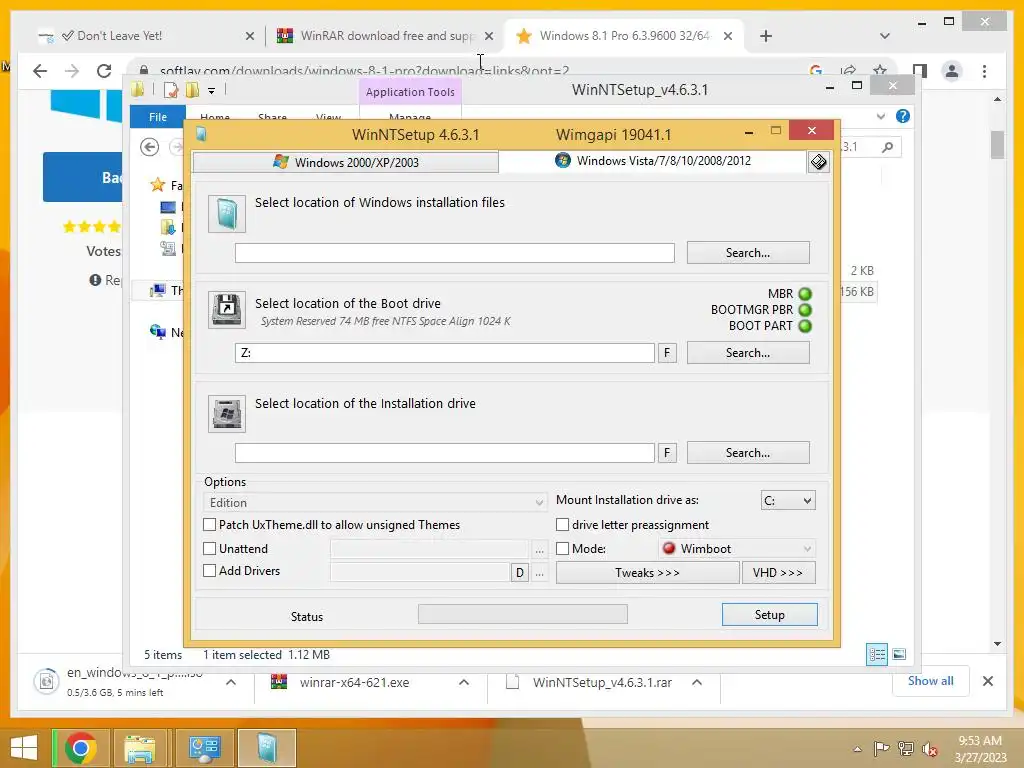Click Search for Installation drive location

pos(748,453)
